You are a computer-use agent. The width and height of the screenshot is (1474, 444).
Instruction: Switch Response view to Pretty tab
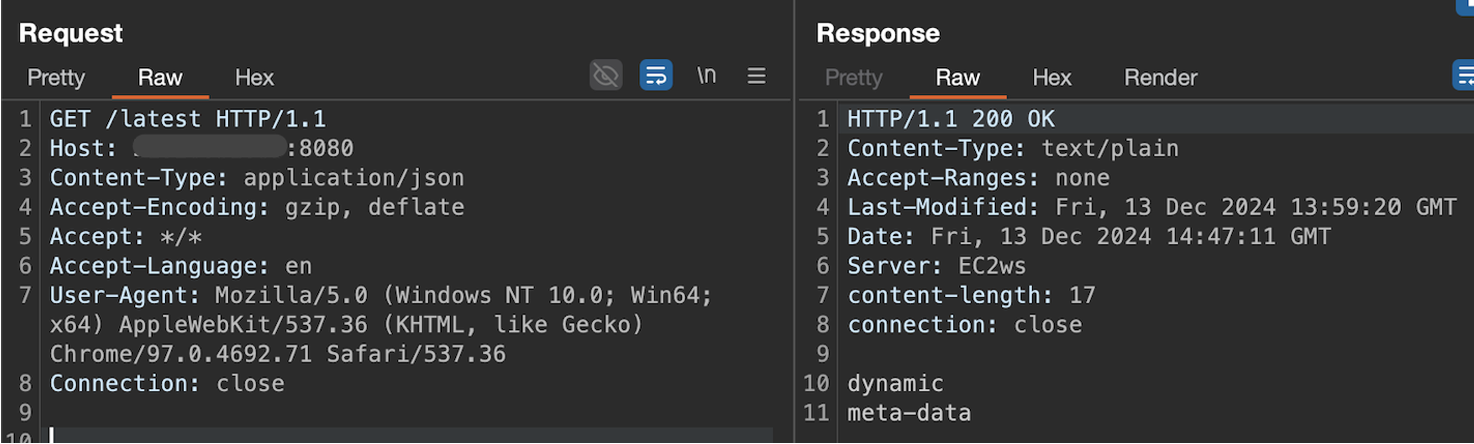[854, 78]
